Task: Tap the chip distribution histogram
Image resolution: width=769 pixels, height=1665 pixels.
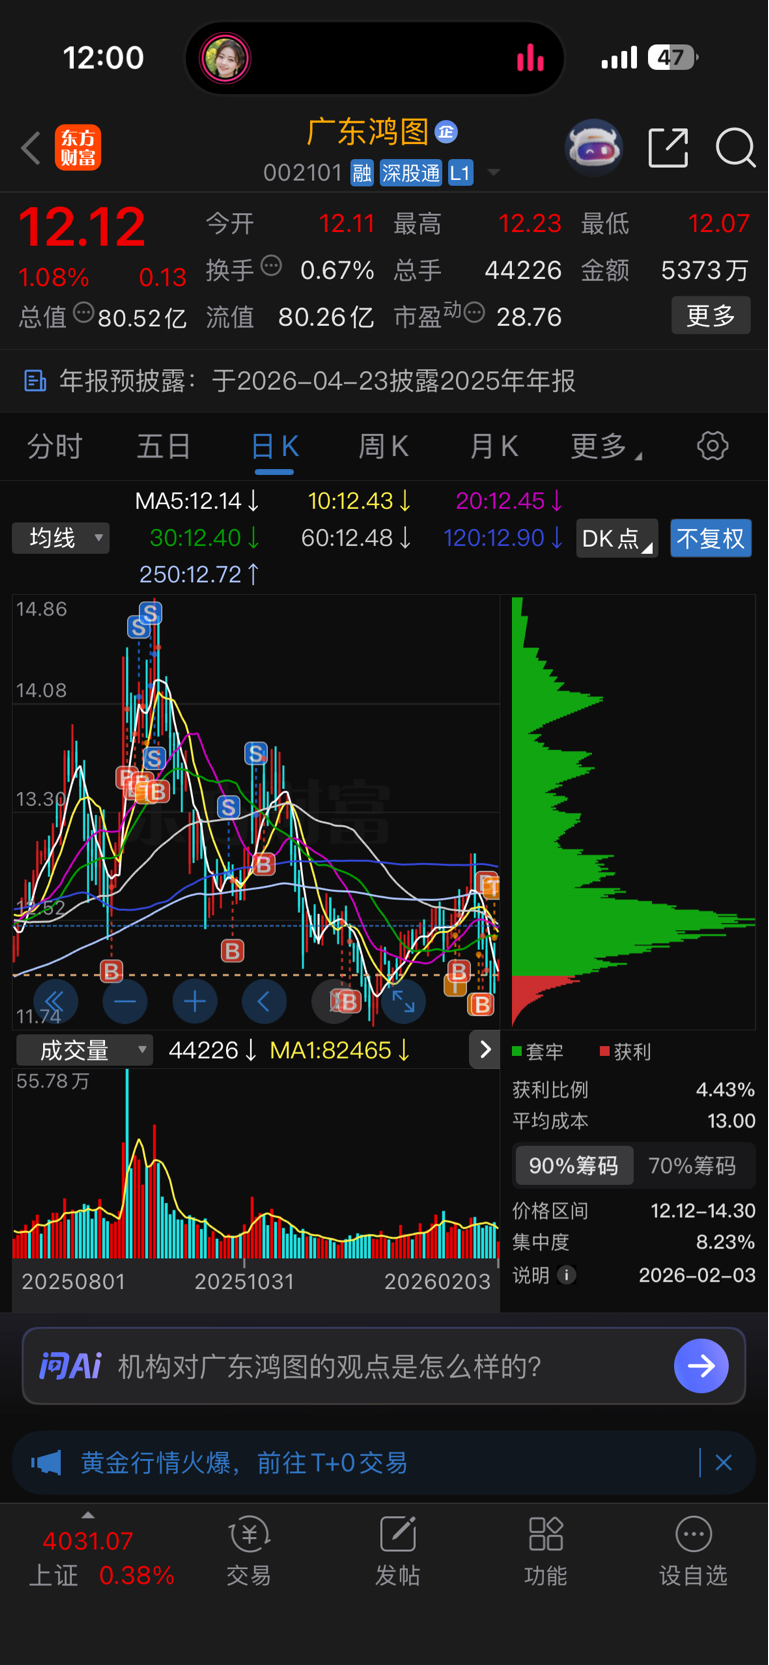Action: tap(633, 811)
